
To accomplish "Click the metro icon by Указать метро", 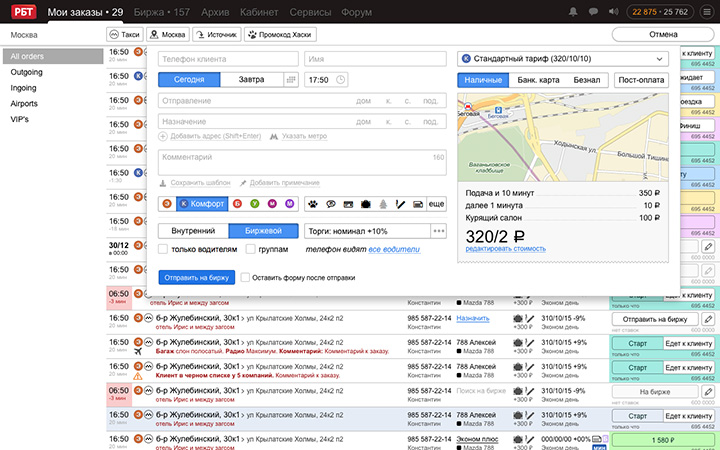I will tap(274, 136).
